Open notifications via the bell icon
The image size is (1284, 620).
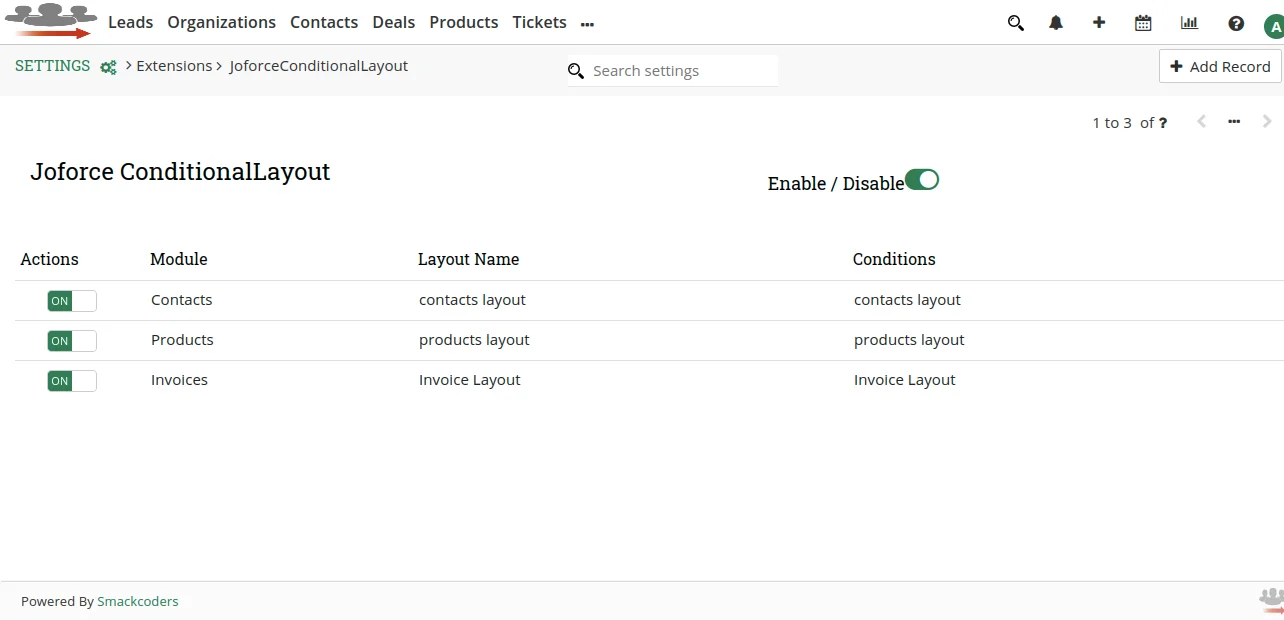pos(1055,22)
